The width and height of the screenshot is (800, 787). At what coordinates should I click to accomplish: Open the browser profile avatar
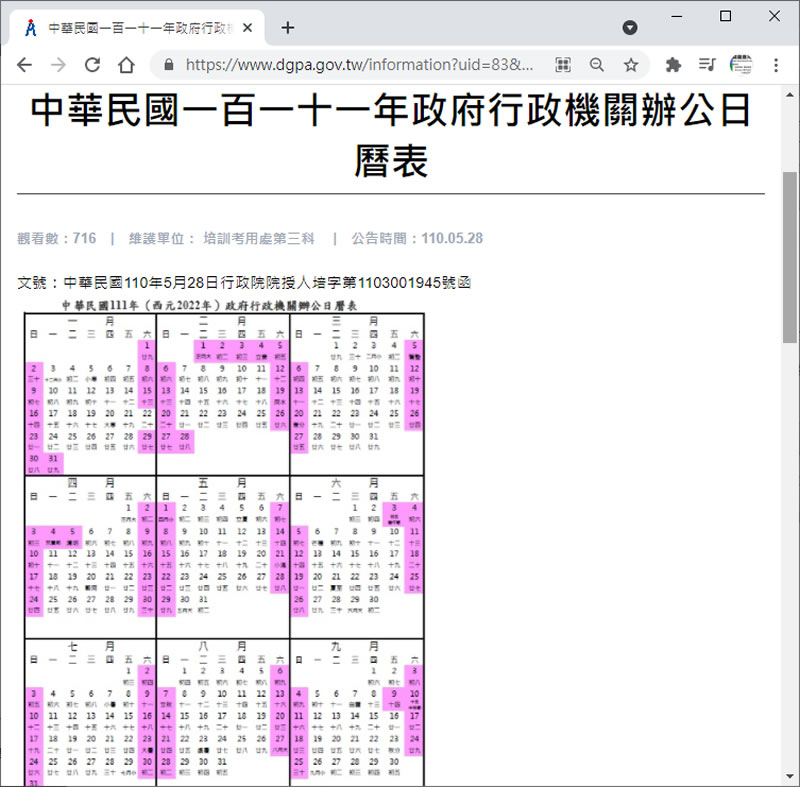coord(741,65)
